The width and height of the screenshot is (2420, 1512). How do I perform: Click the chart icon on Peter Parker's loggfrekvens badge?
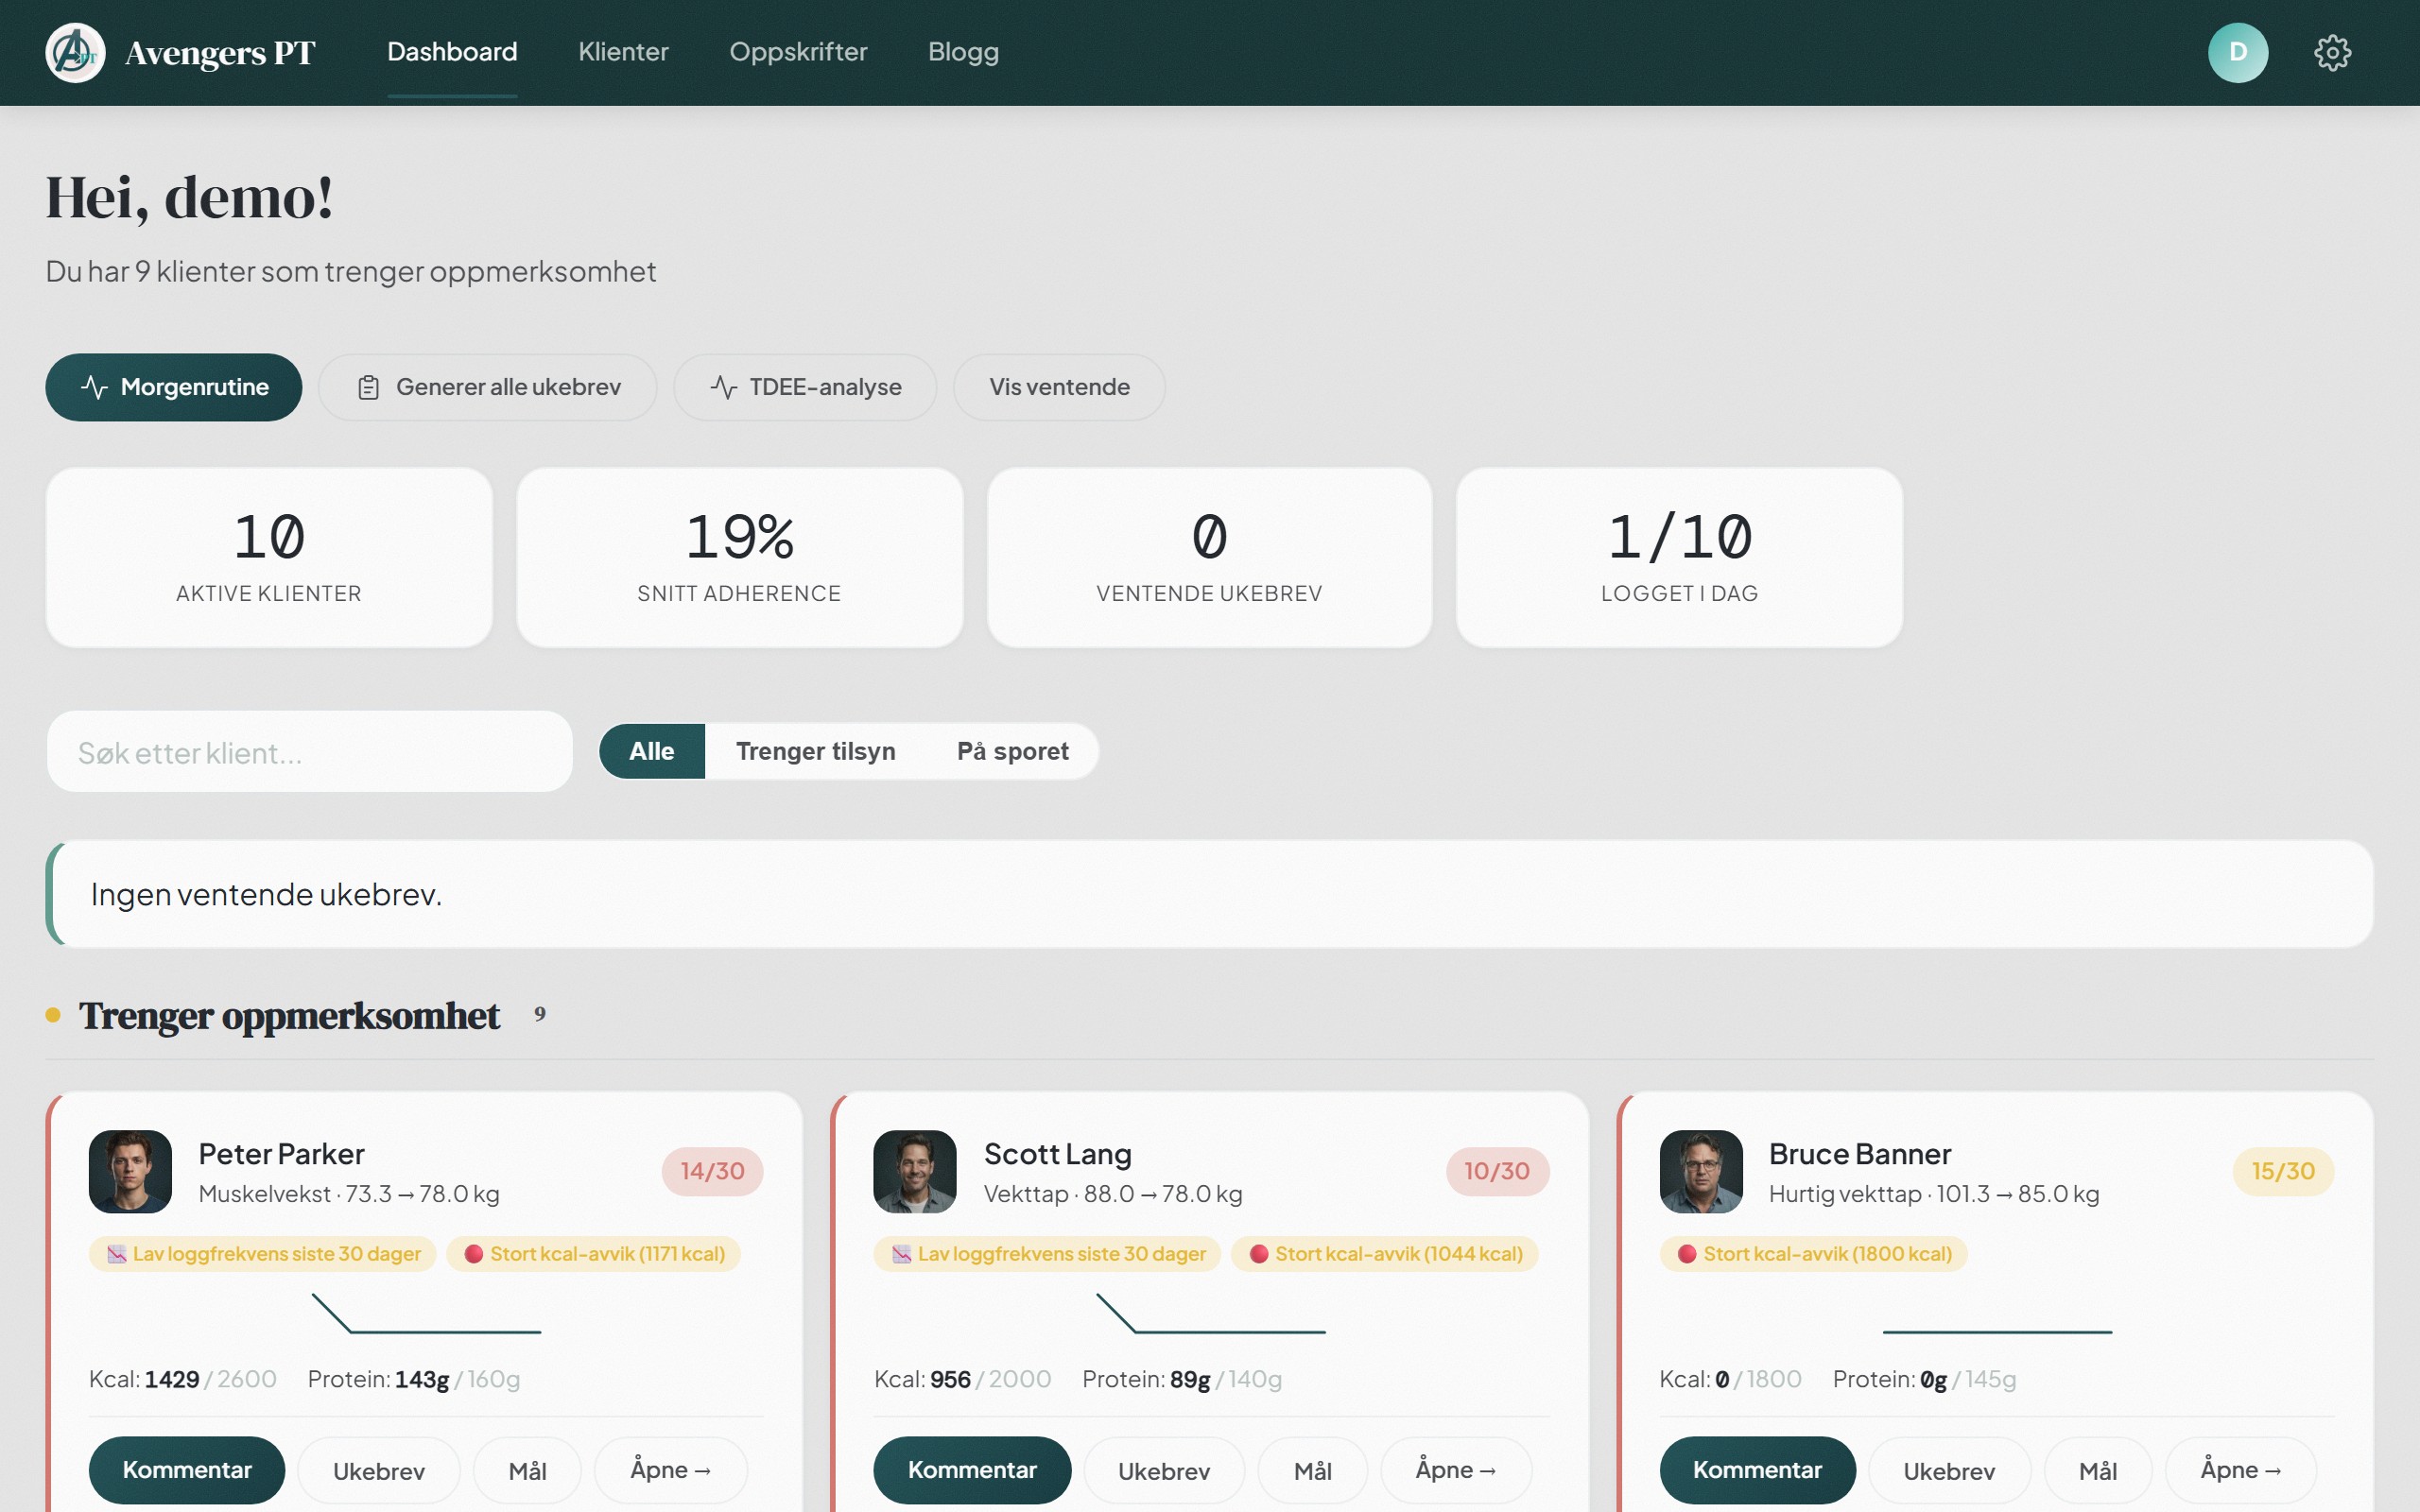click(117, 1253)
